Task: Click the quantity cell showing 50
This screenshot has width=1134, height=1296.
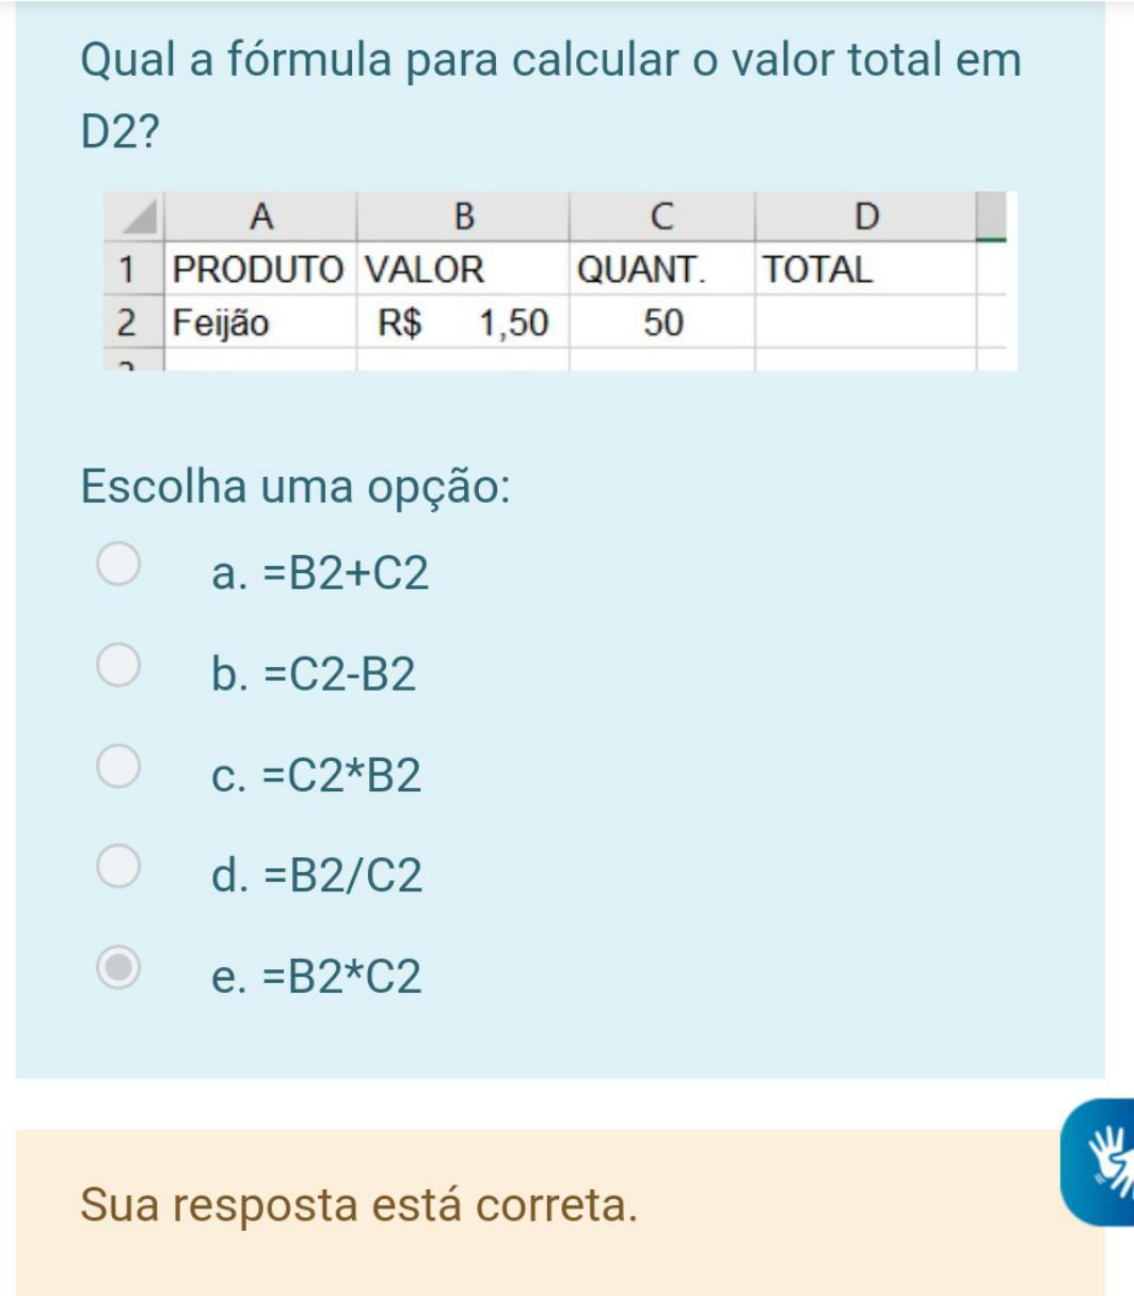Action: [662, 323]
